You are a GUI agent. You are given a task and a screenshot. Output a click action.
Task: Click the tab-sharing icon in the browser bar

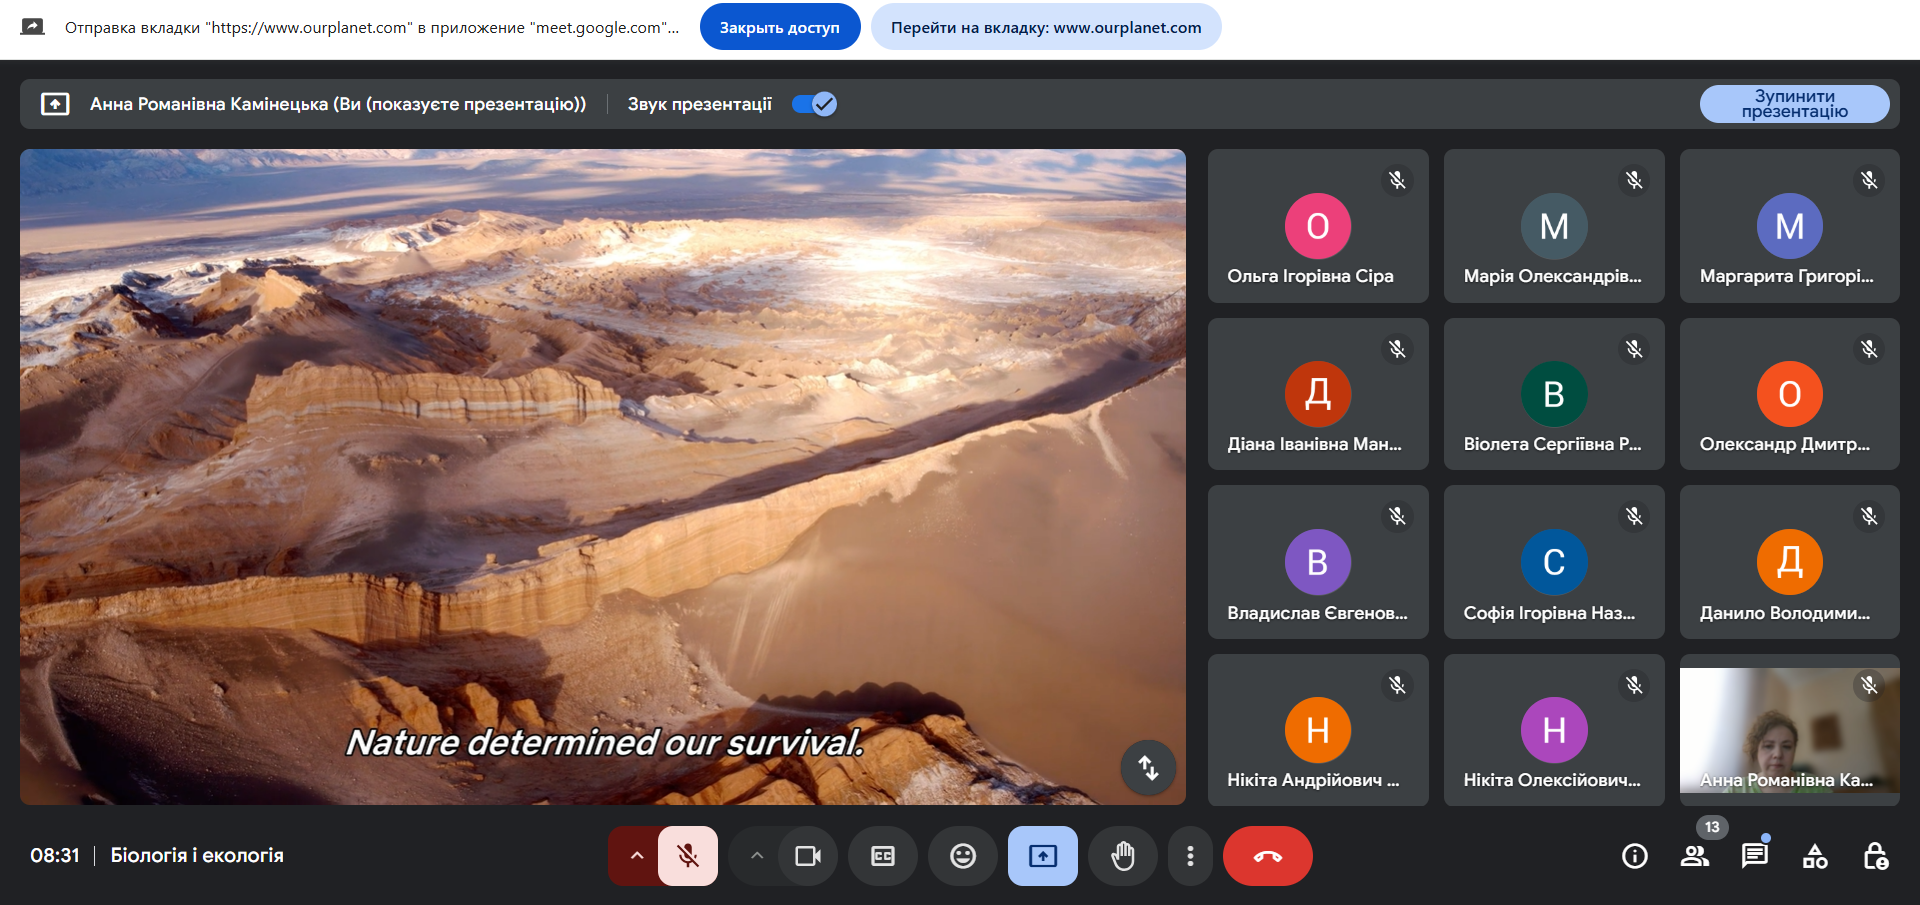click(33, 27)
